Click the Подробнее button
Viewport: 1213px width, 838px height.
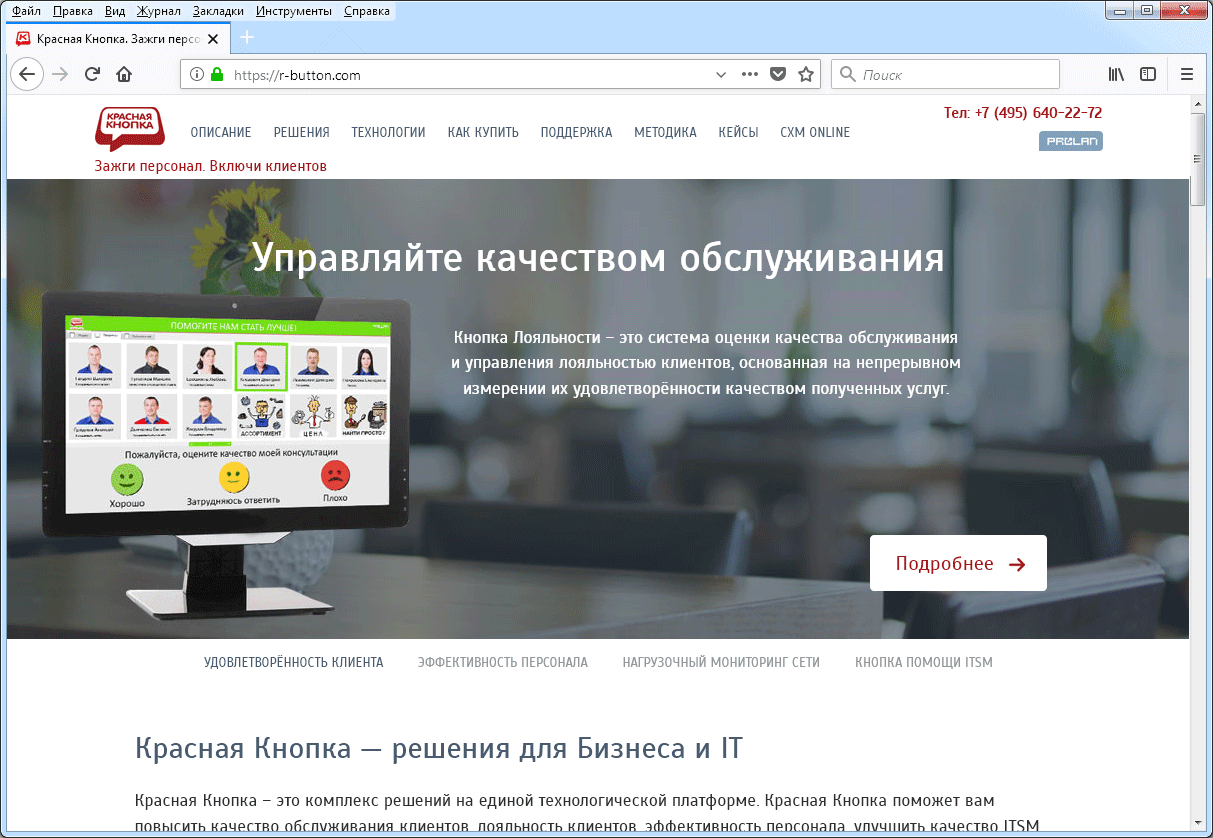(958, 563)
